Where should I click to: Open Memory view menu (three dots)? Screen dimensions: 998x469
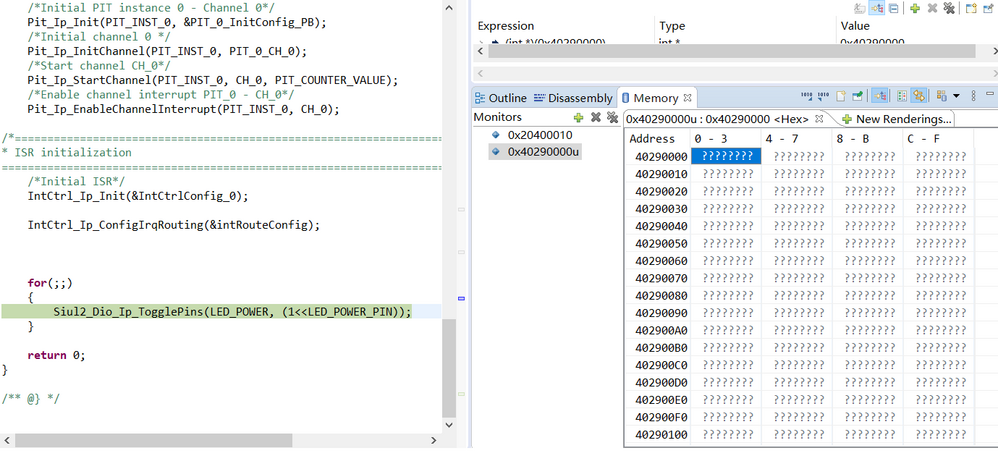973,95
